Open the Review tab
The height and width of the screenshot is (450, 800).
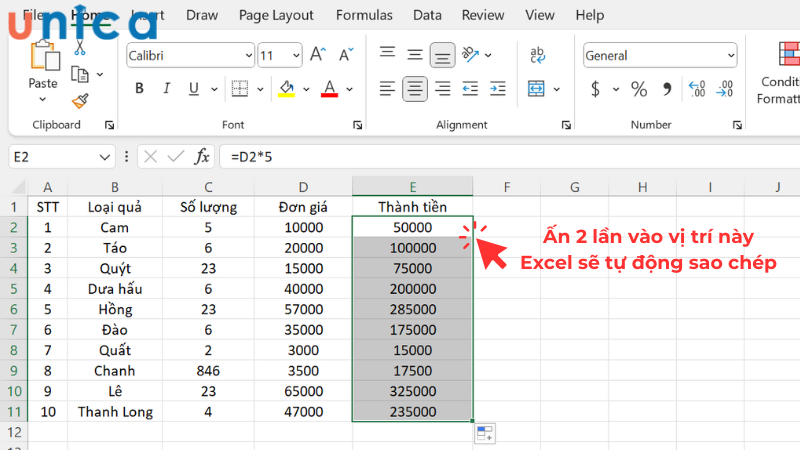[x=483, y=15]
